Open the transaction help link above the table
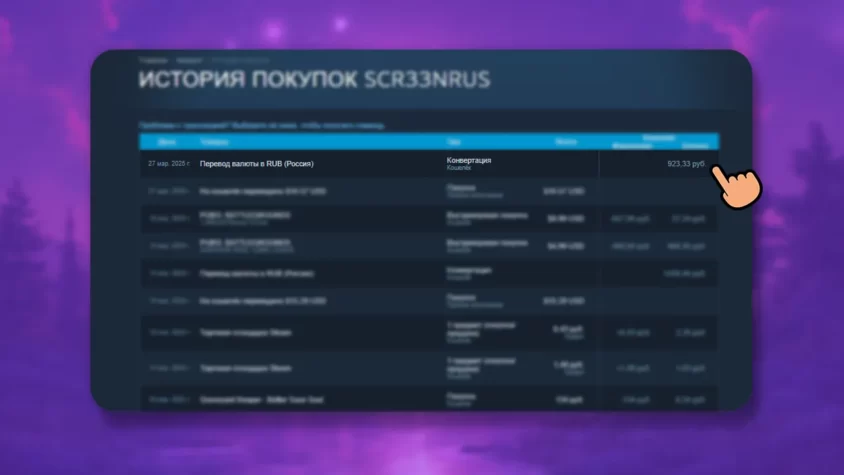 point(262,125)
